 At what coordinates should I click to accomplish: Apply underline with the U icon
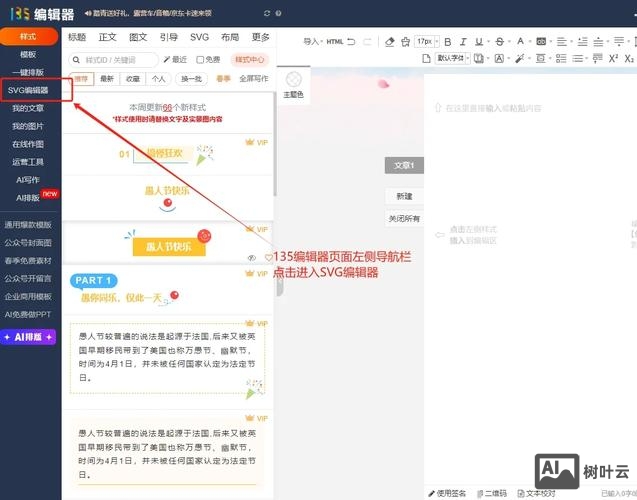tap(479, 41)
